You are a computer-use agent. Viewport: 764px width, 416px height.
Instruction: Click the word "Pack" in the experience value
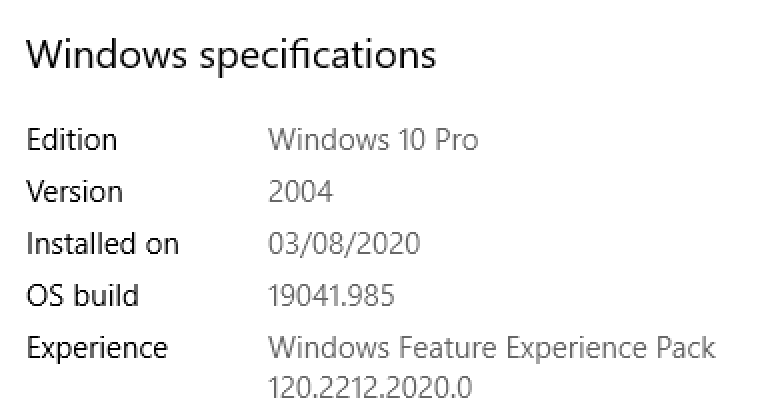[687, 348]
